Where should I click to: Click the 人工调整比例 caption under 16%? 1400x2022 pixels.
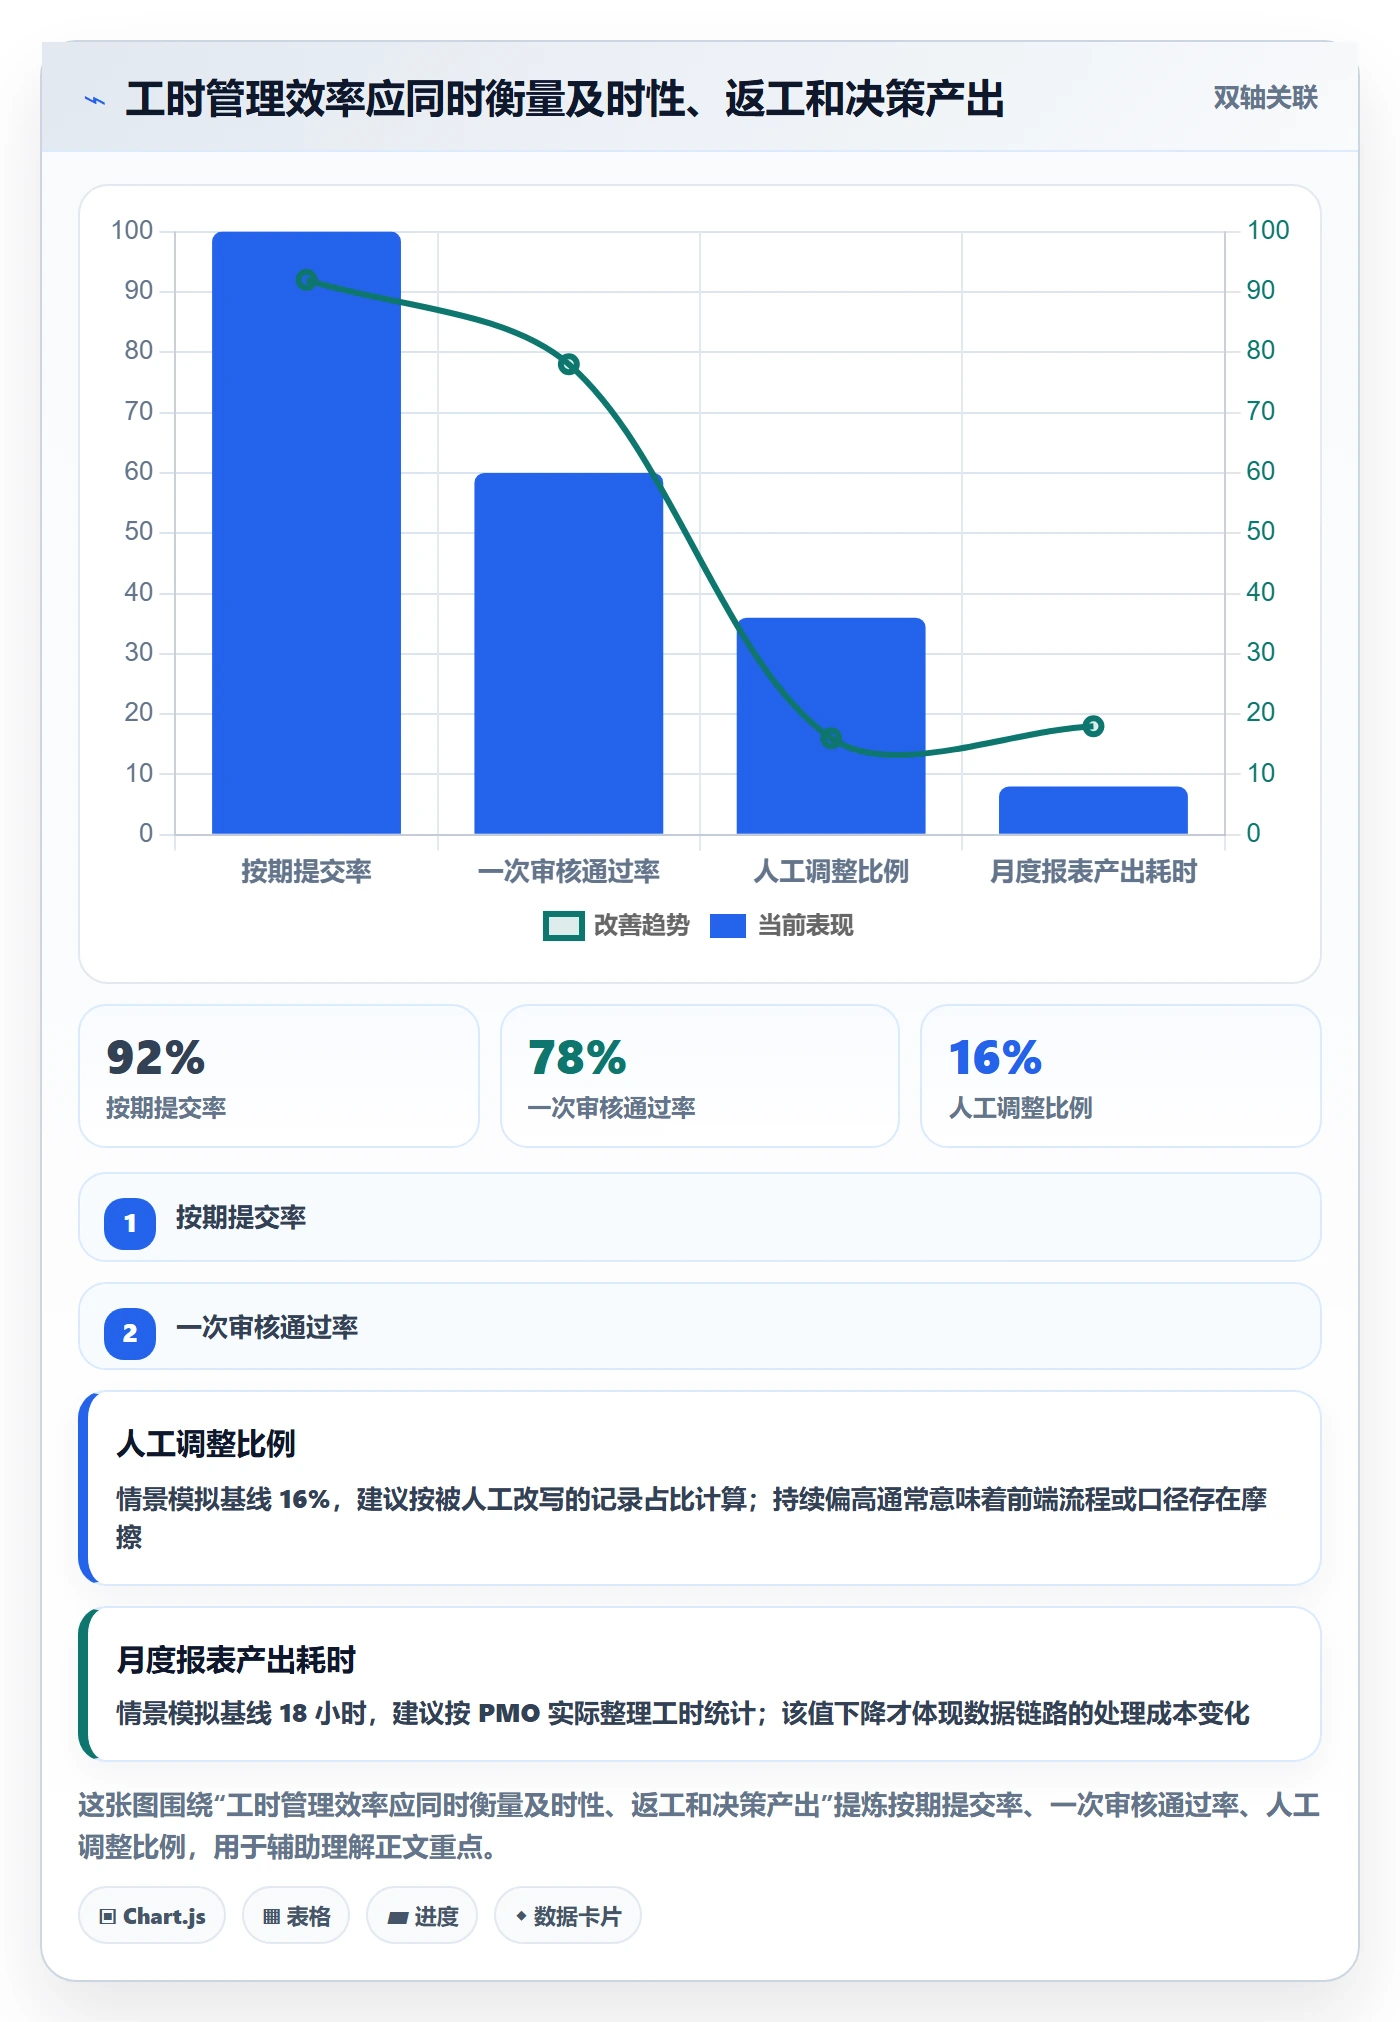click(x=1020, y=1108)
